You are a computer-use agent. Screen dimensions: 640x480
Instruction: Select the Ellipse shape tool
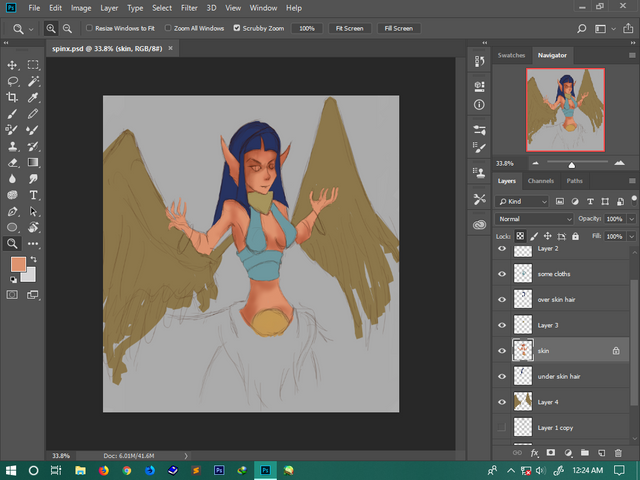click(12, 227)
